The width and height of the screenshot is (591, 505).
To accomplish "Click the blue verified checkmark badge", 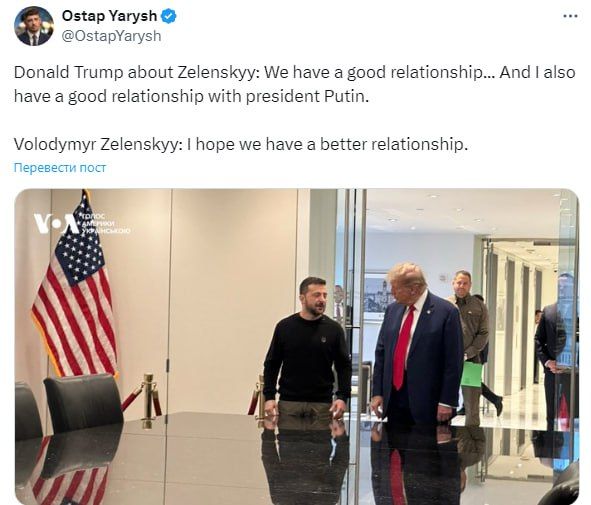I will [169, 16].
